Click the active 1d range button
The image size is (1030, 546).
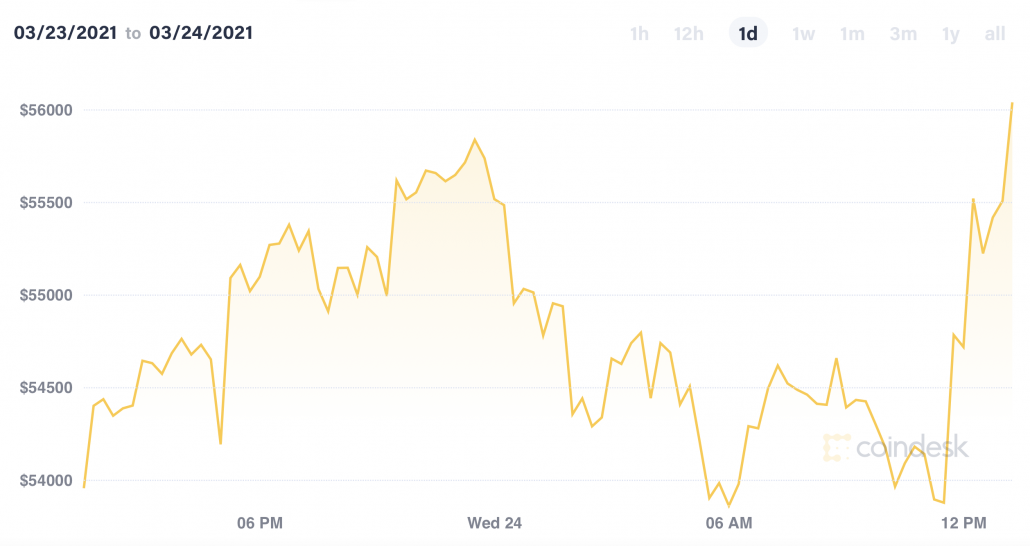(747, 34)
